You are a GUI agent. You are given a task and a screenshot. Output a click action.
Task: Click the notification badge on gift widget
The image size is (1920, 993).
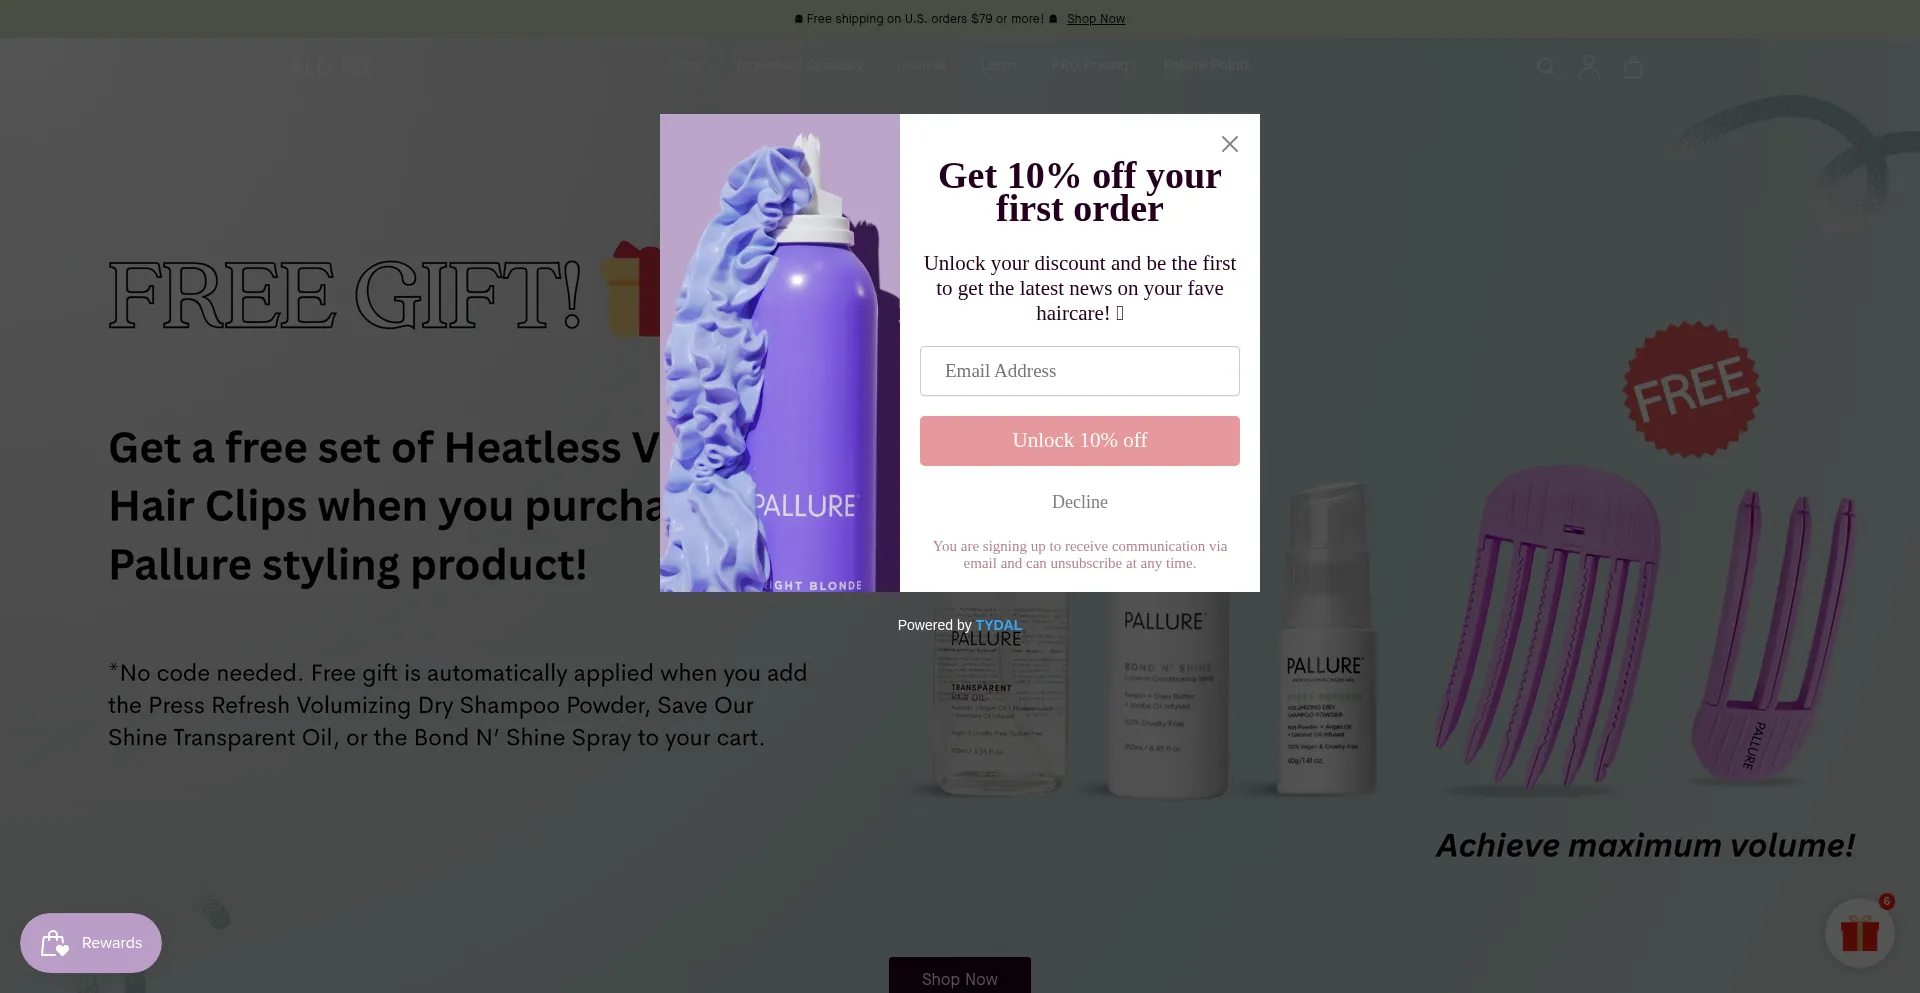(x=1886, y=901)
